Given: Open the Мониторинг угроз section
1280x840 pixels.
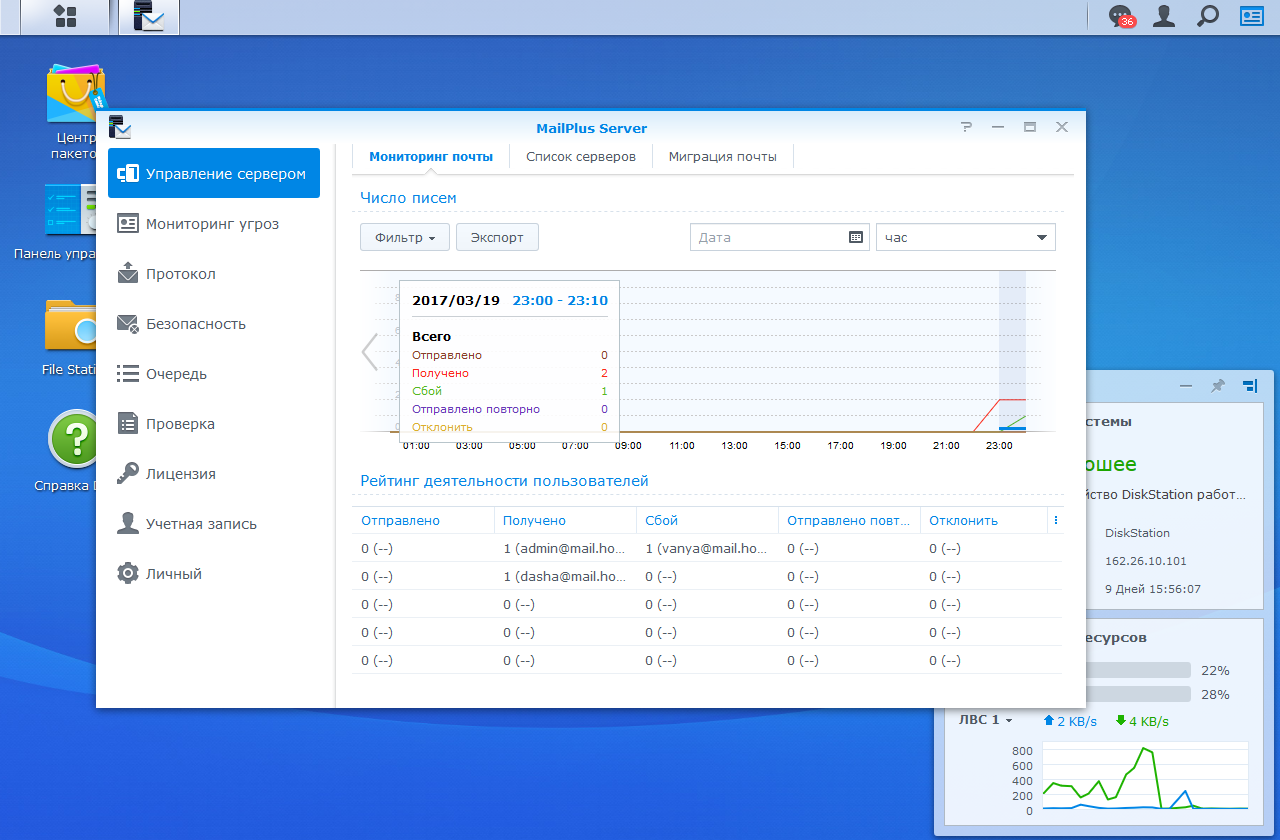Looking at the screenshot, I should pos(214,224).
